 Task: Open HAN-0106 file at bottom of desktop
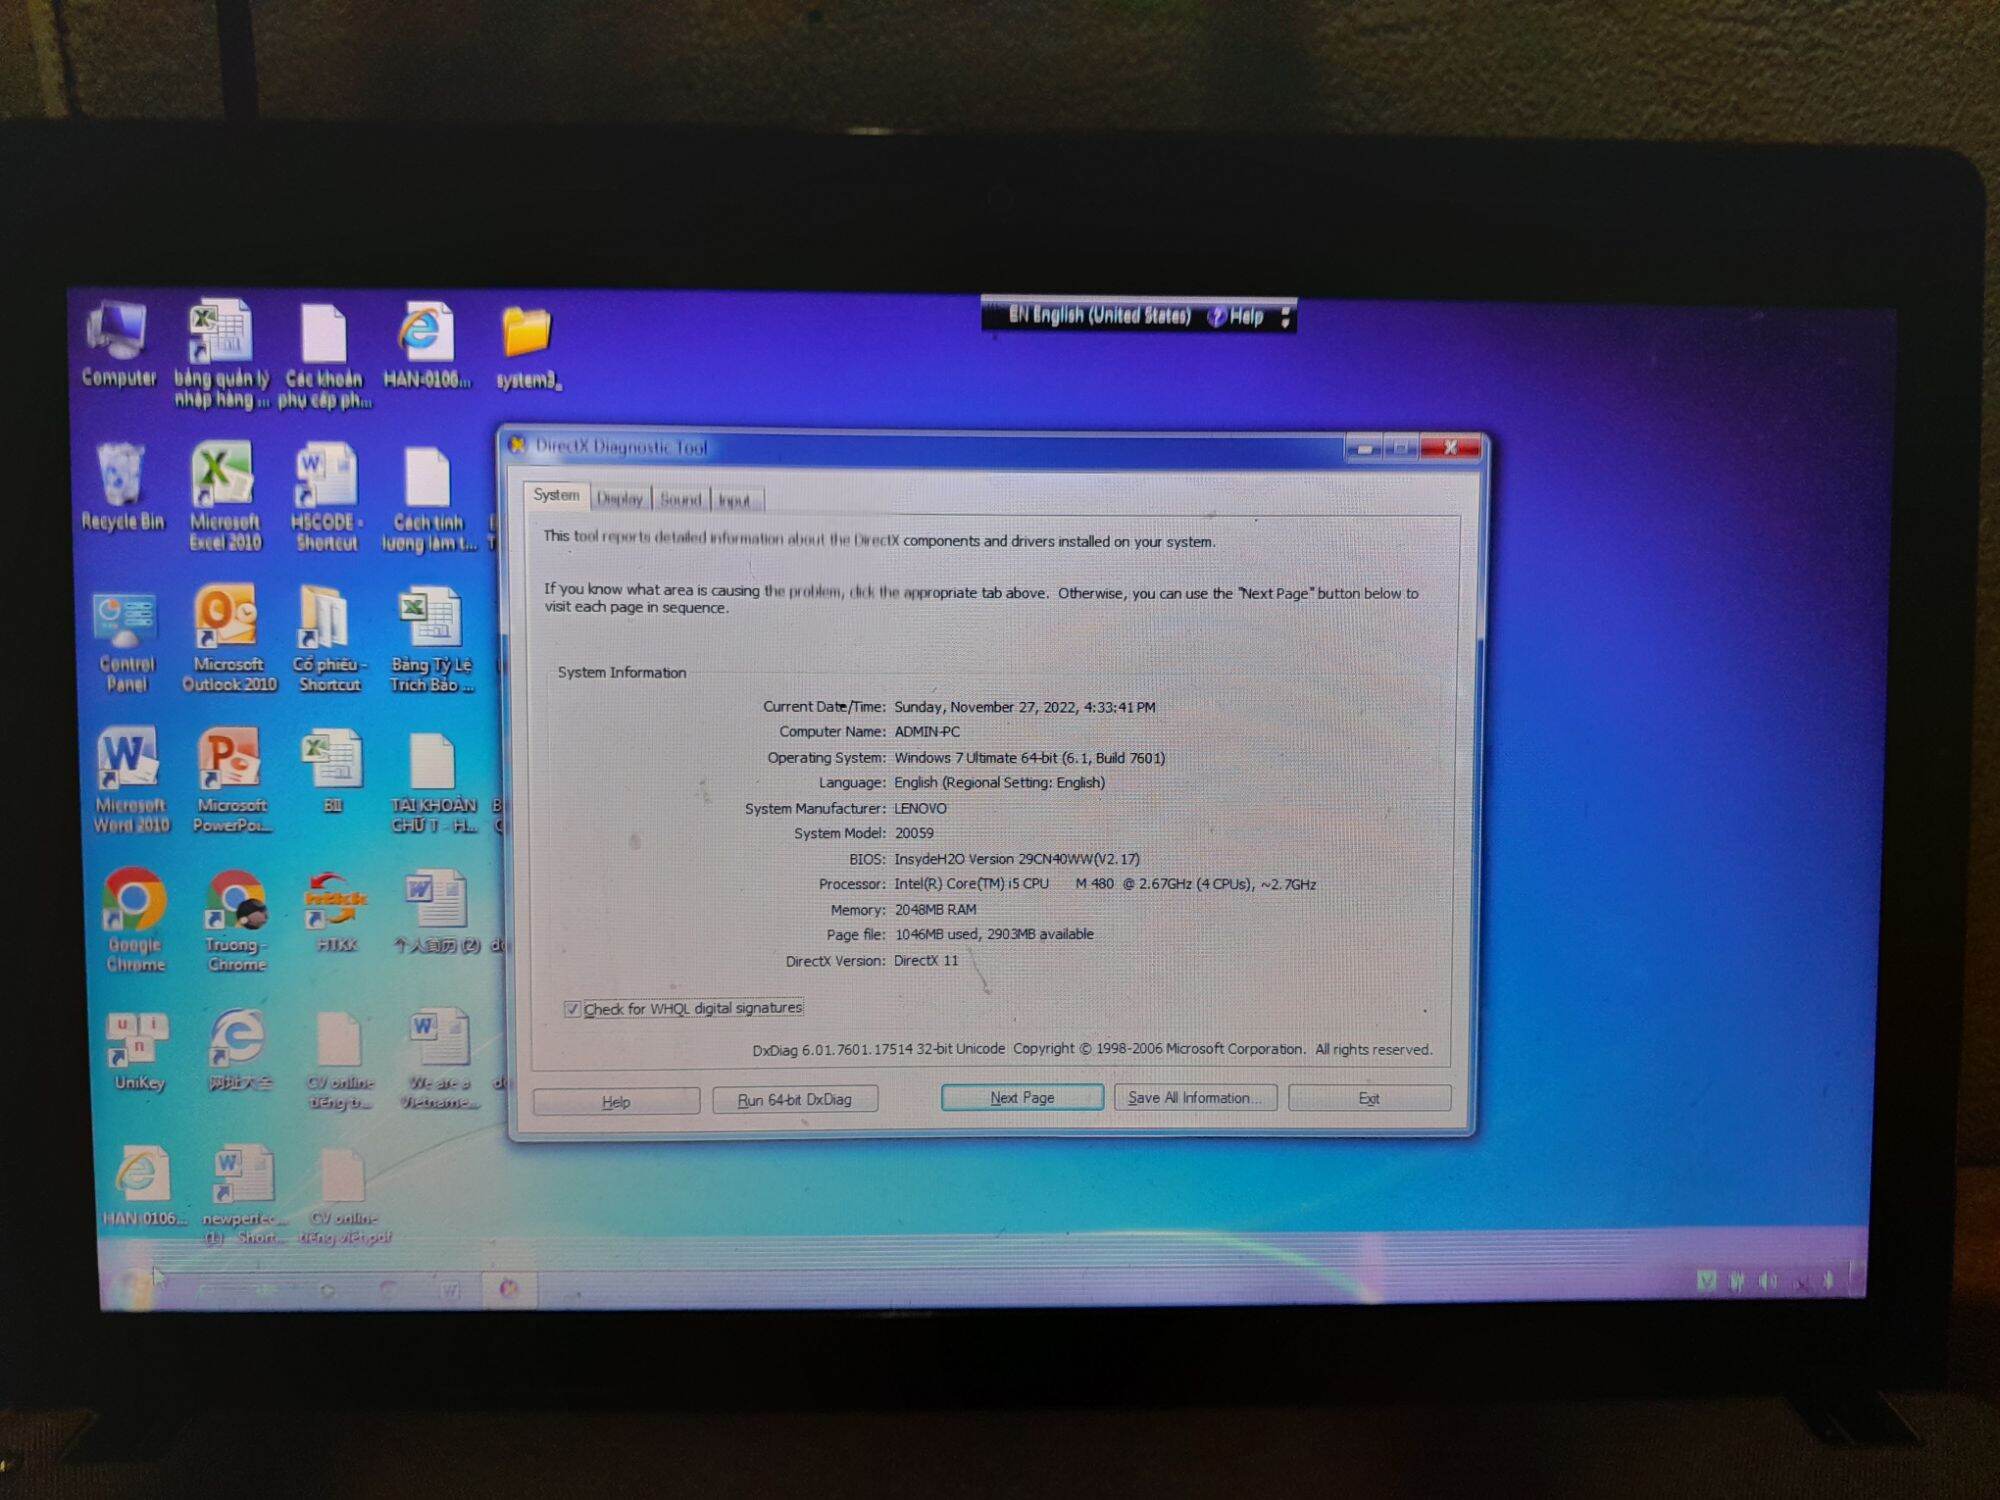[142, 1186]
